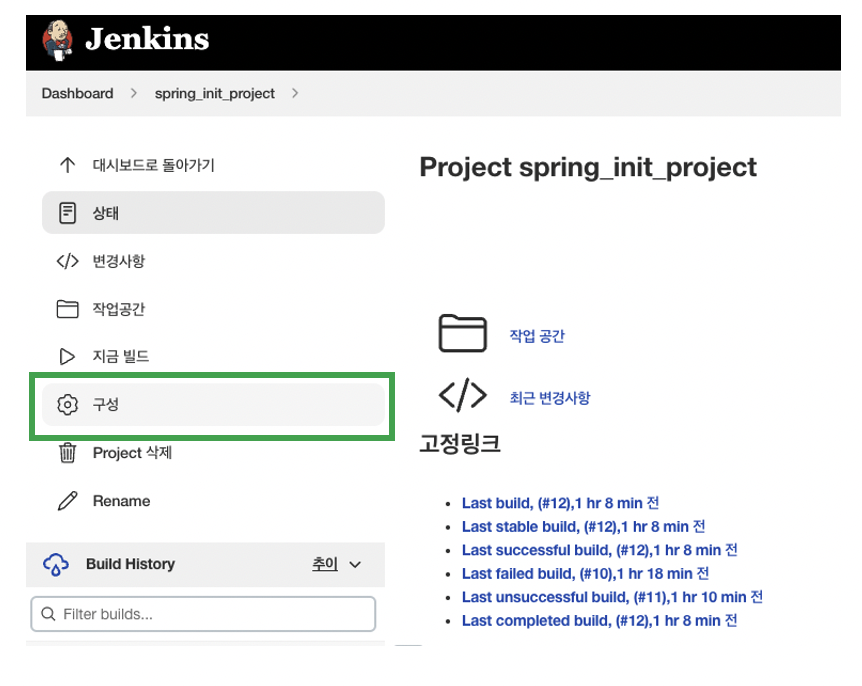Viewport: 862px width, 686px height.
Task: Click the 지금 빌드 play icon
Action: tap(67, 356)
